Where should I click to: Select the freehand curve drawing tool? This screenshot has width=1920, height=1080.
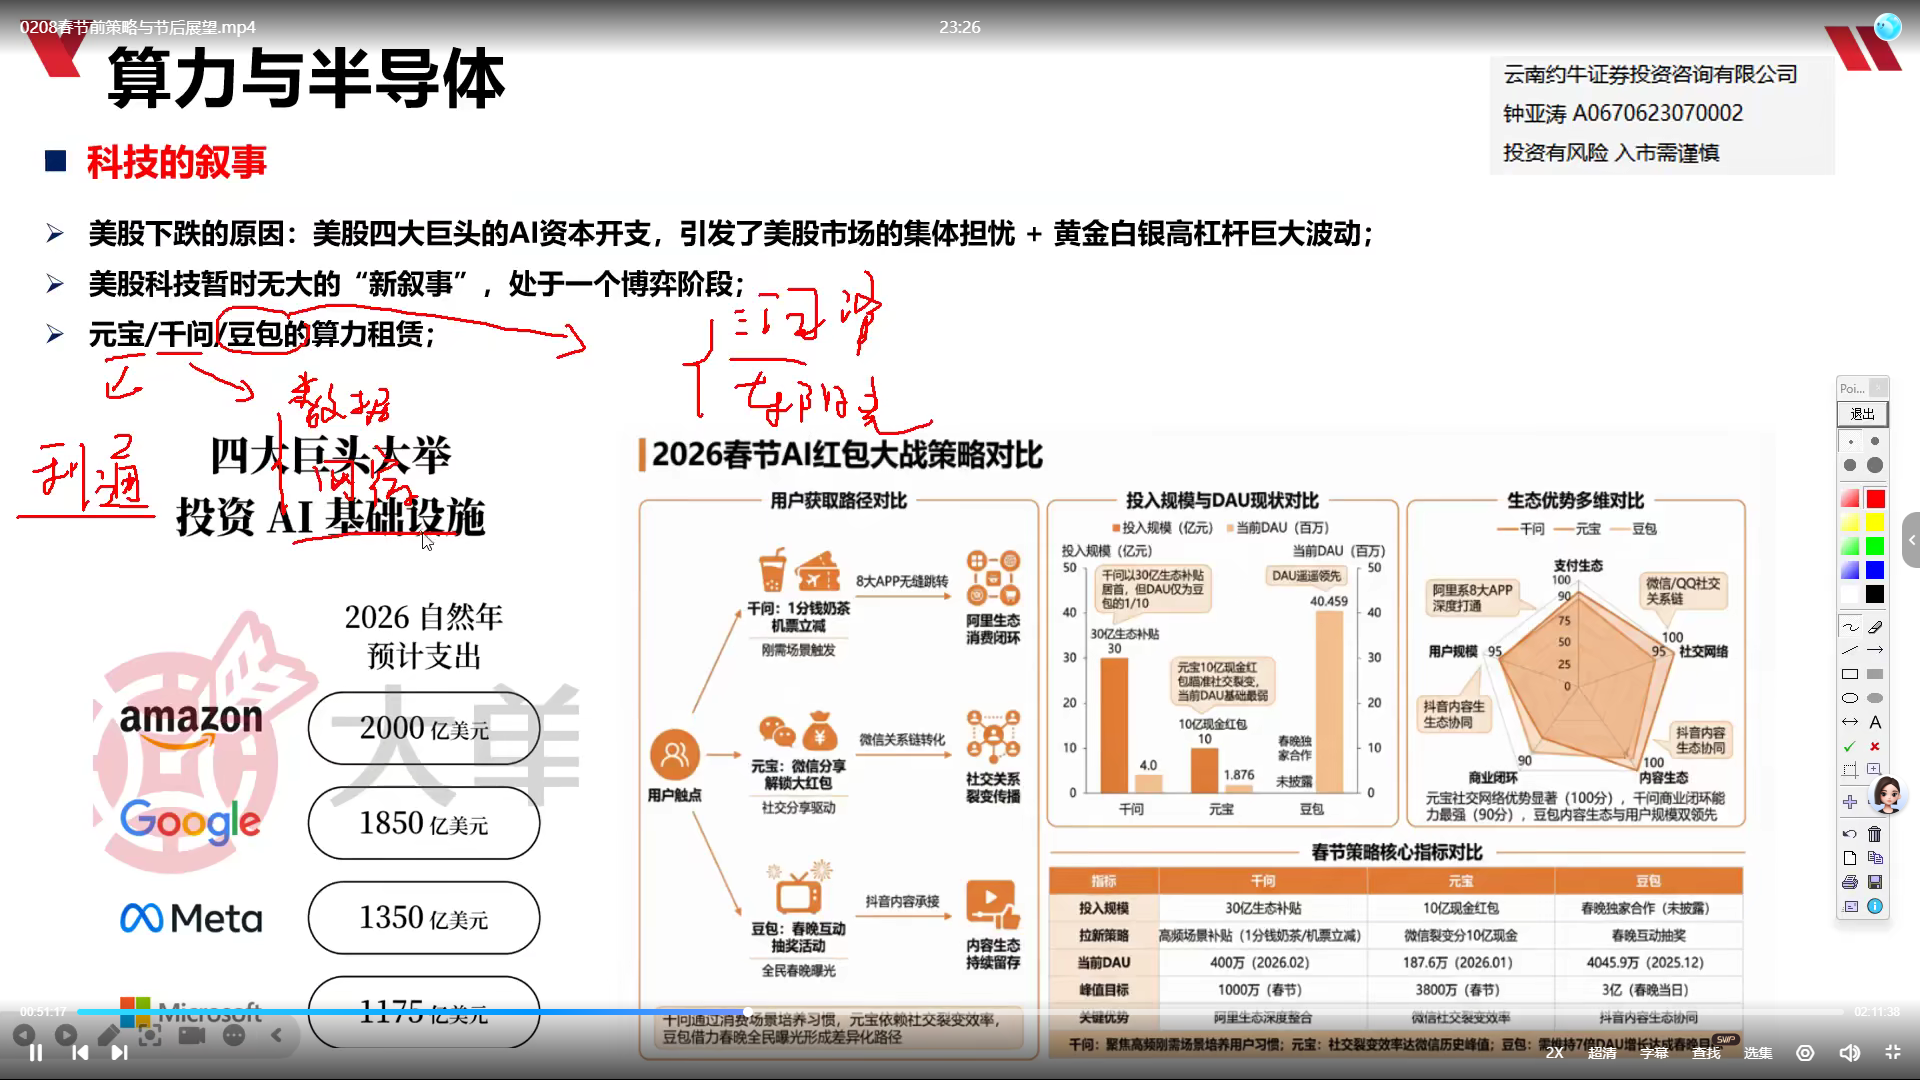(1850, 627)
